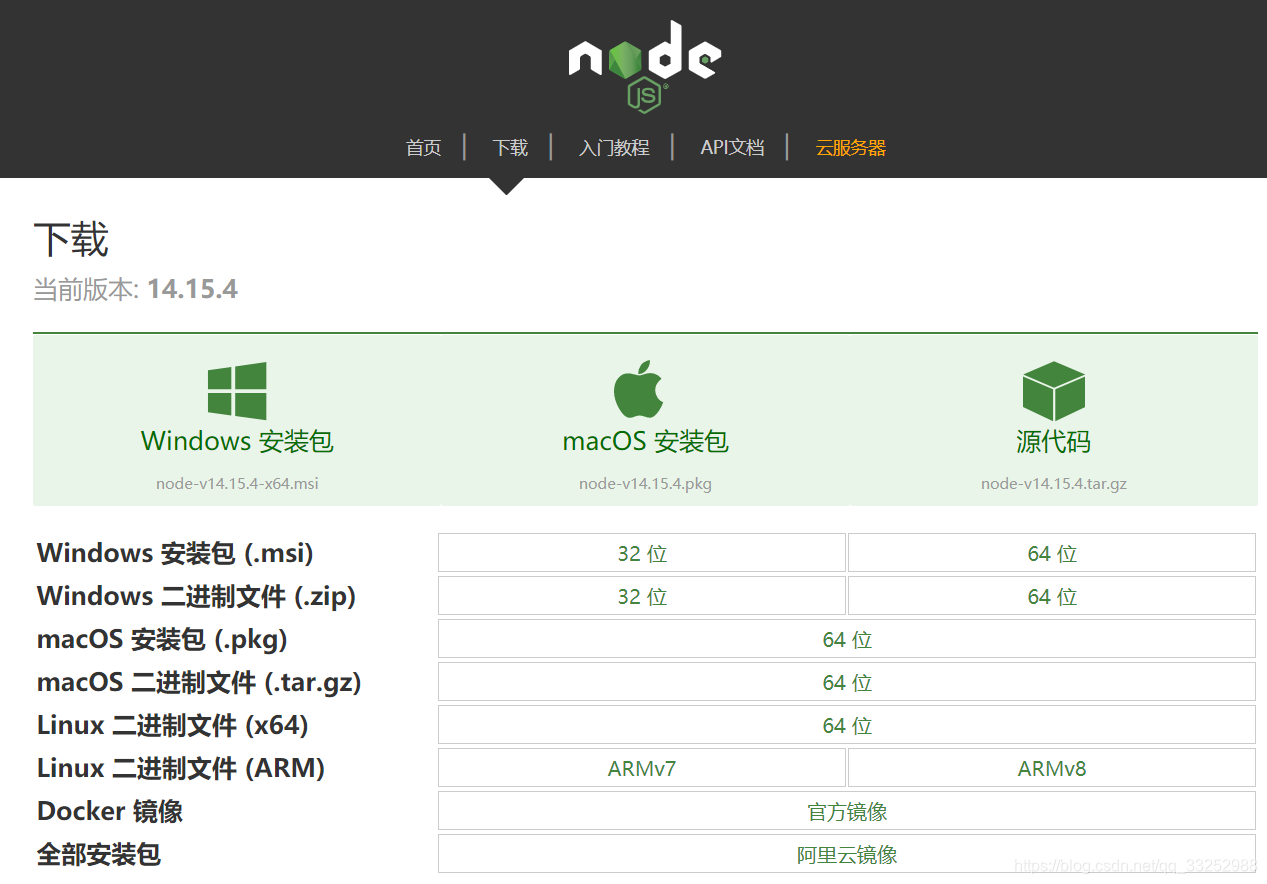Select 32 位 for Windows 安装包 (.msi)
This screenshot has height=884, width=1267.
tap(642, 553)
